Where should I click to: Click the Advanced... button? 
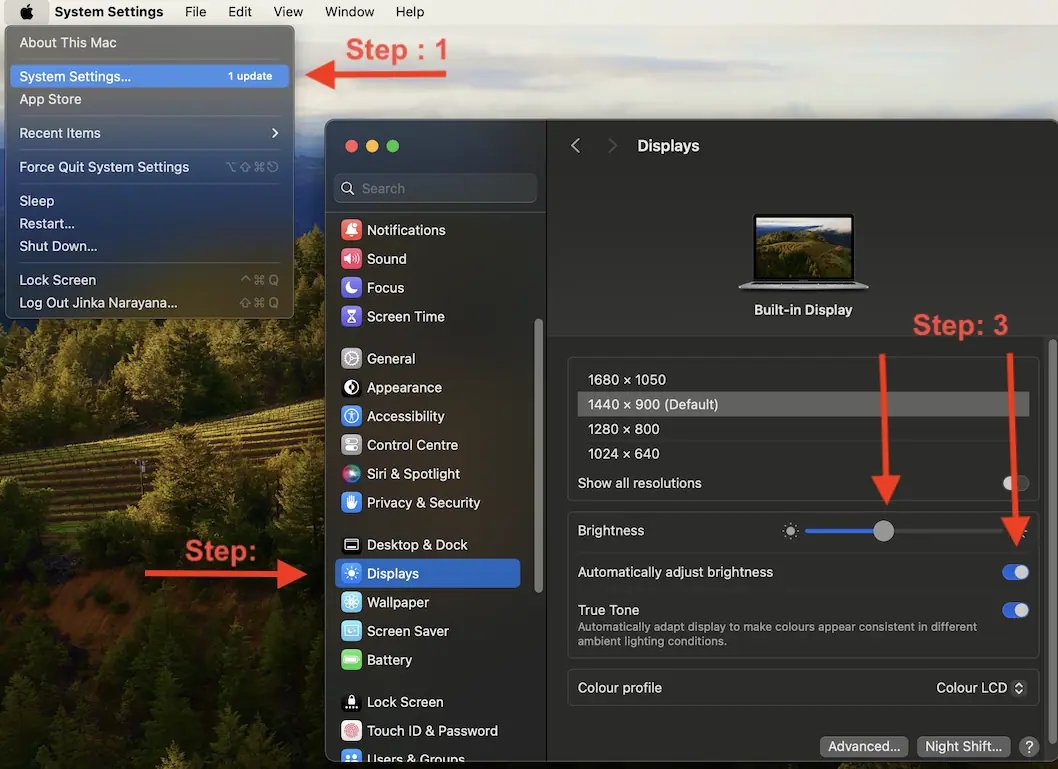click(864, 746)
